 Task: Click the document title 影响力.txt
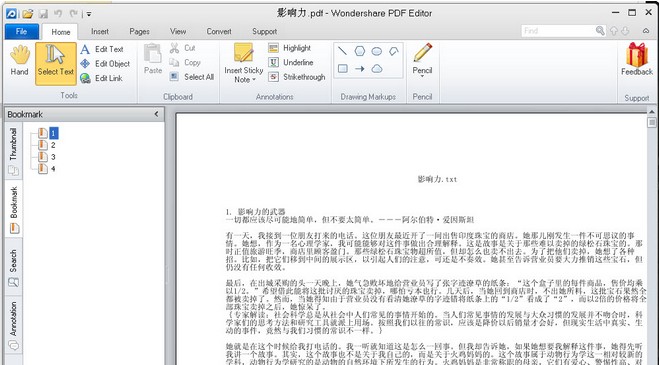point(437,179)
